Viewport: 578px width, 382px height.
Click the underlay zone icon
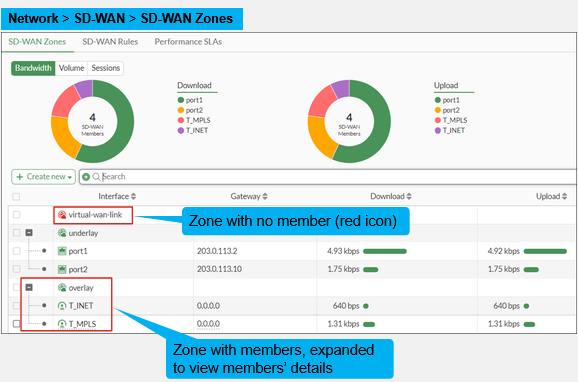62,233
